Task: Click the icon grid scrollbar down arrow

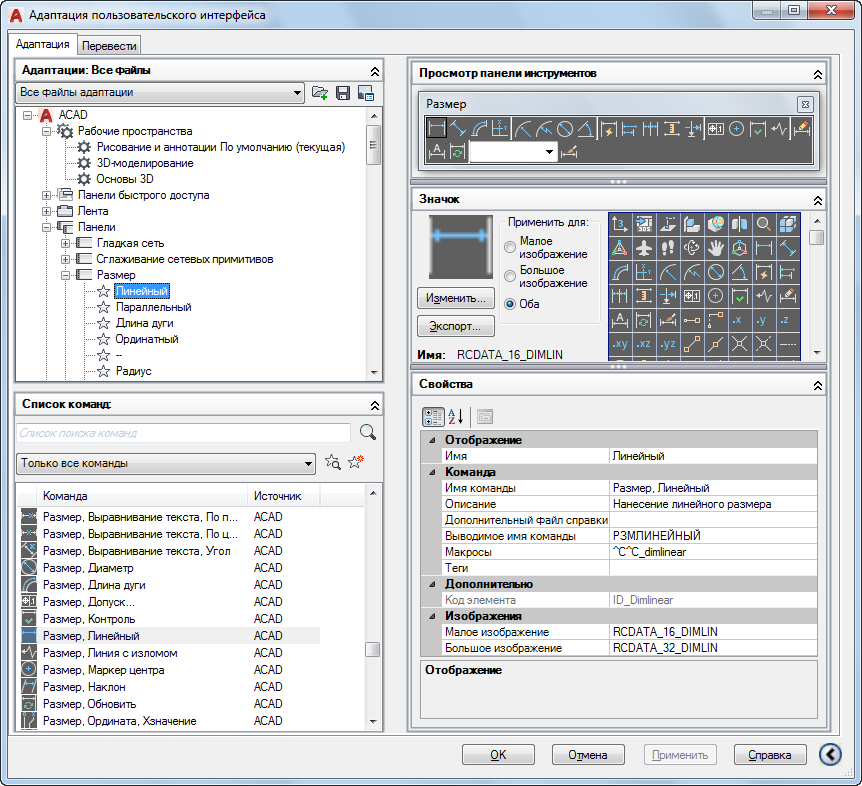Action: tap(817, 353)
